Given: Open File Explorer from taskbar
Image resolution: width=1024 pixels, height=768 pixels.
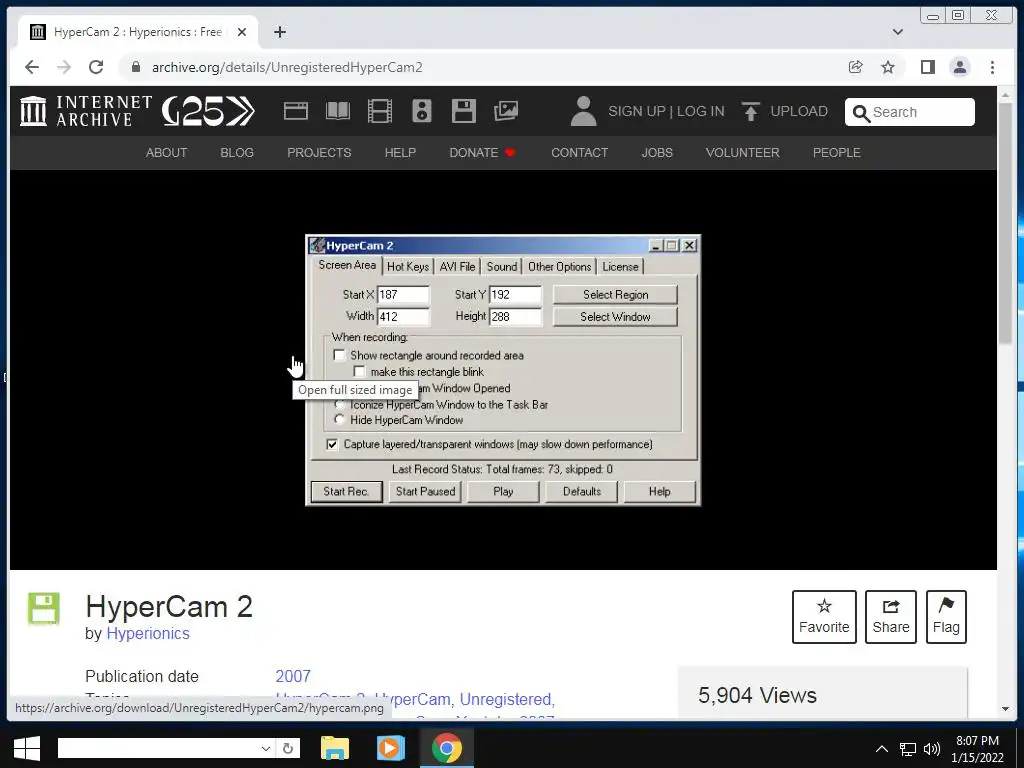Looking at the screenshot, I should pos(335,748).
